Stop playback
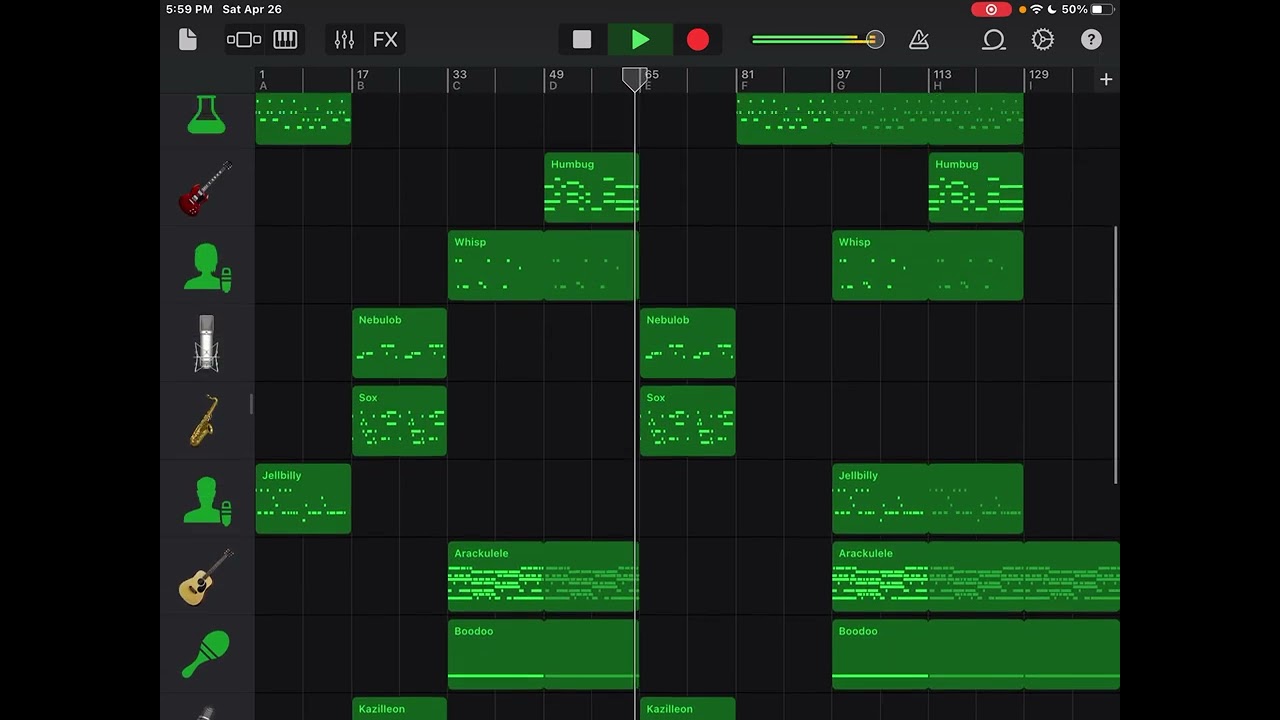 [x=582, y=40]
